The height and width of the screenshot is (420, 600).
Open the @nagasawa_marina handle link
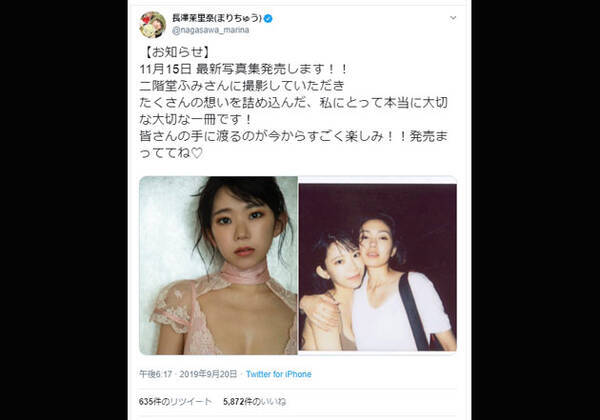tap(210, 30)
